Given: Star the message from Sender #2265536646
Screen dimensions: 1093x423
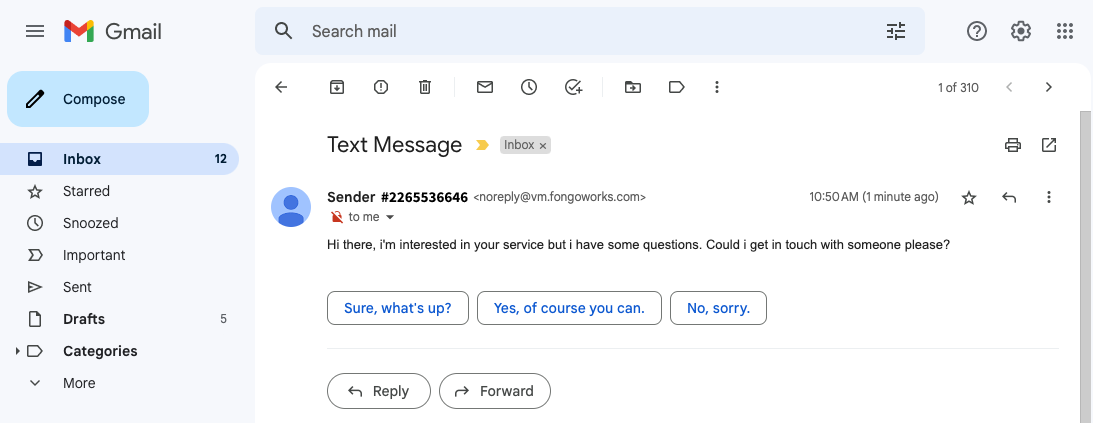Looking at the screenshot, I should [969, 198].
